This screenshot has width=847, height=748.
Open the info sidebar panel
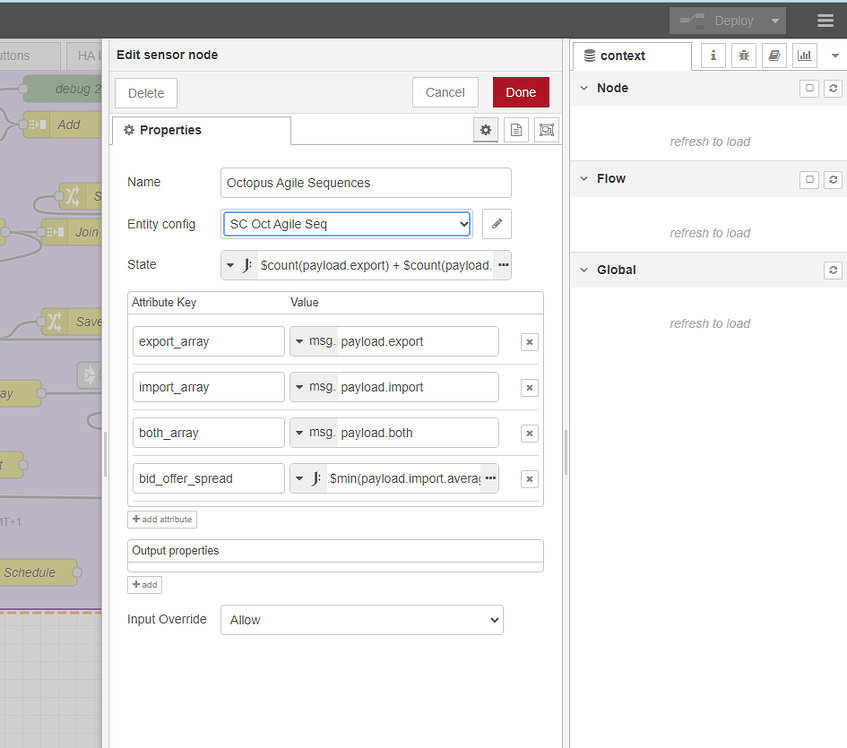point(713,55)
